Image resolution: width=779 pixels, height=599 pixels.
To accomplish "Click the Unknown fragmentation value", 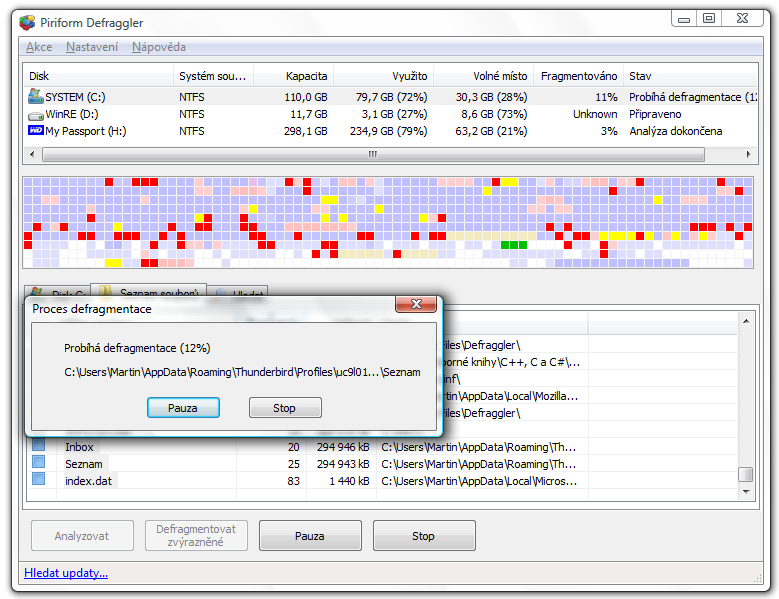I will pos(595,114).
